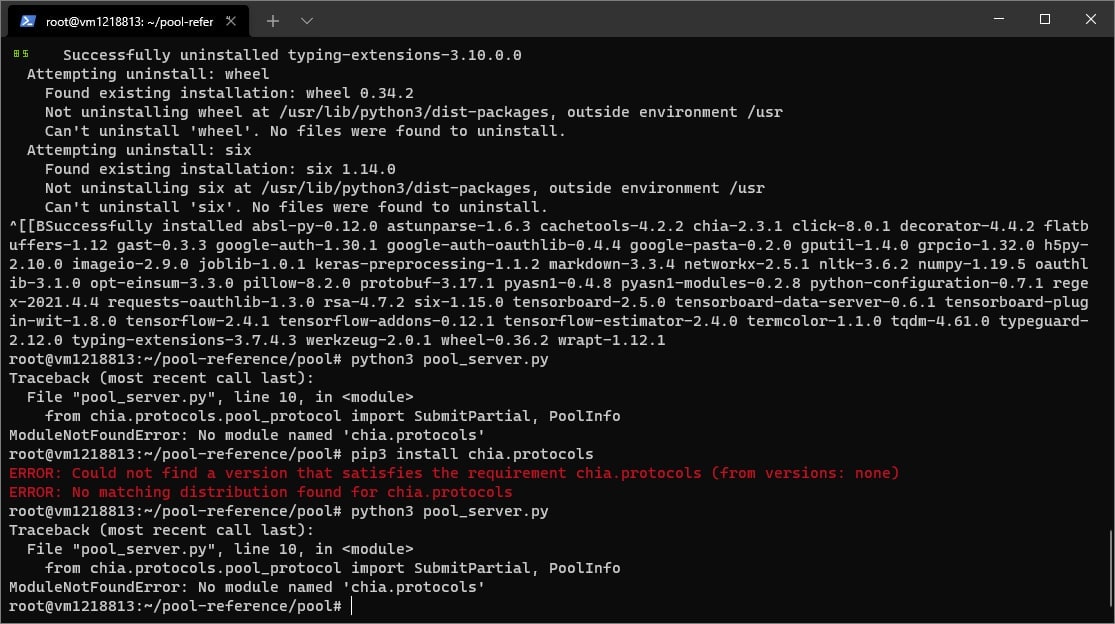Click red 'Could not find a version' error
This screenshot has height=624, width=1115.
coord(454,473)
